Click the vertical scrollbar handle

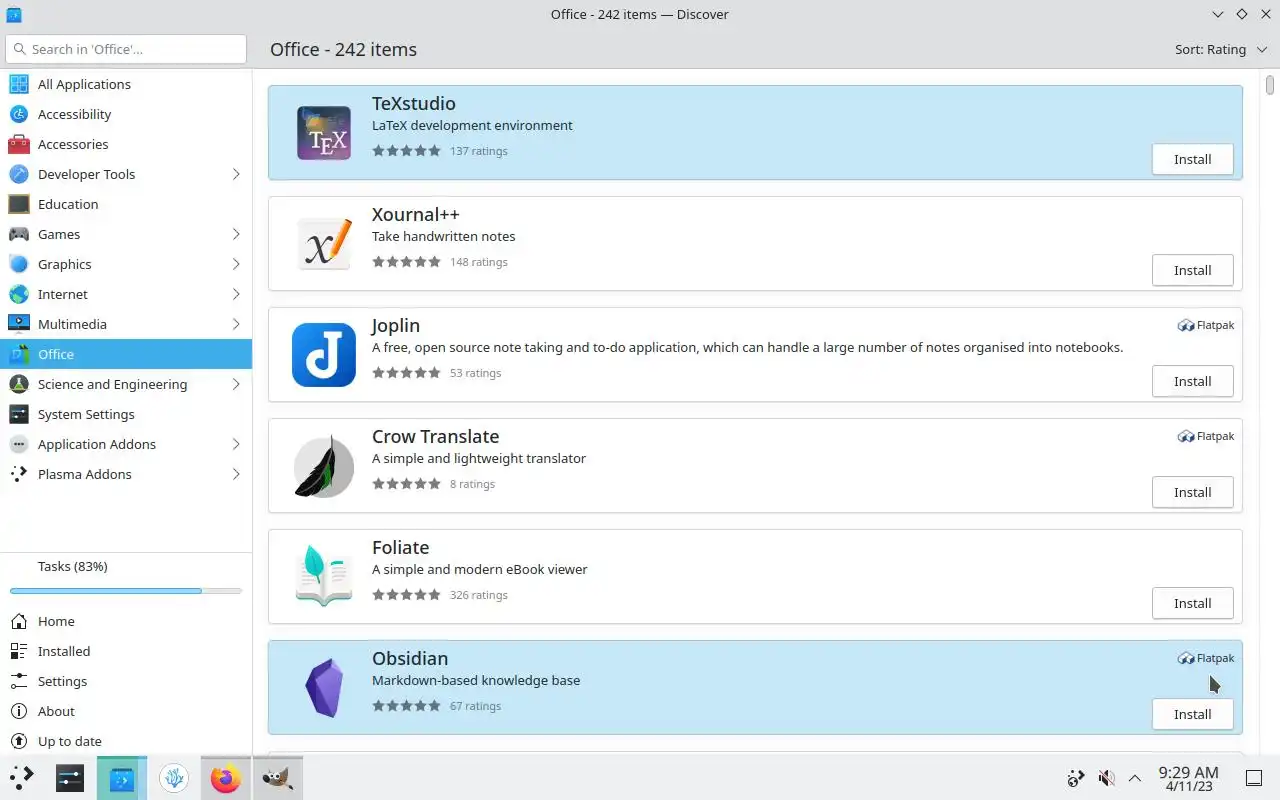pyautogui.click(x=1271, y=84)
